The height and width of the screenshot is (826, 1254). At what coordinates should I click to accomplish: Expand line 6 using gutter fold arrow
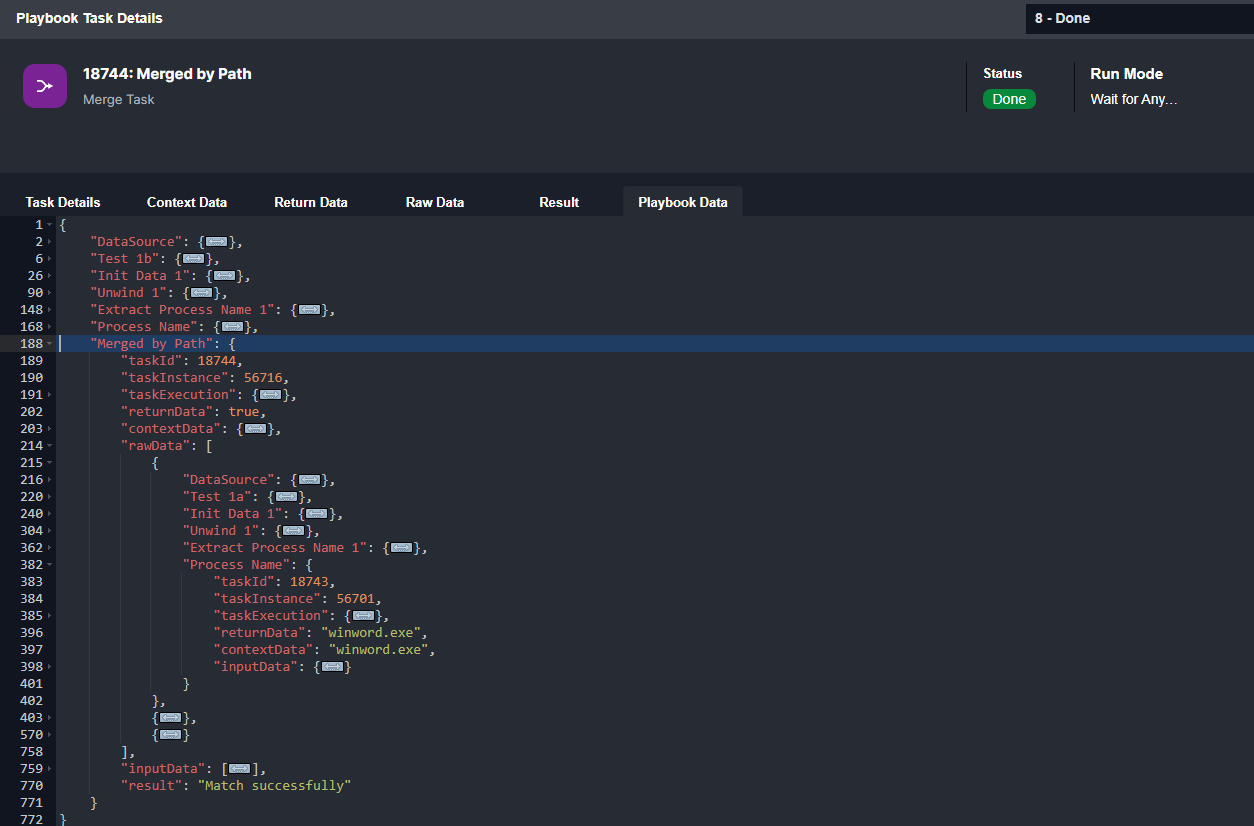click(50, 259)
